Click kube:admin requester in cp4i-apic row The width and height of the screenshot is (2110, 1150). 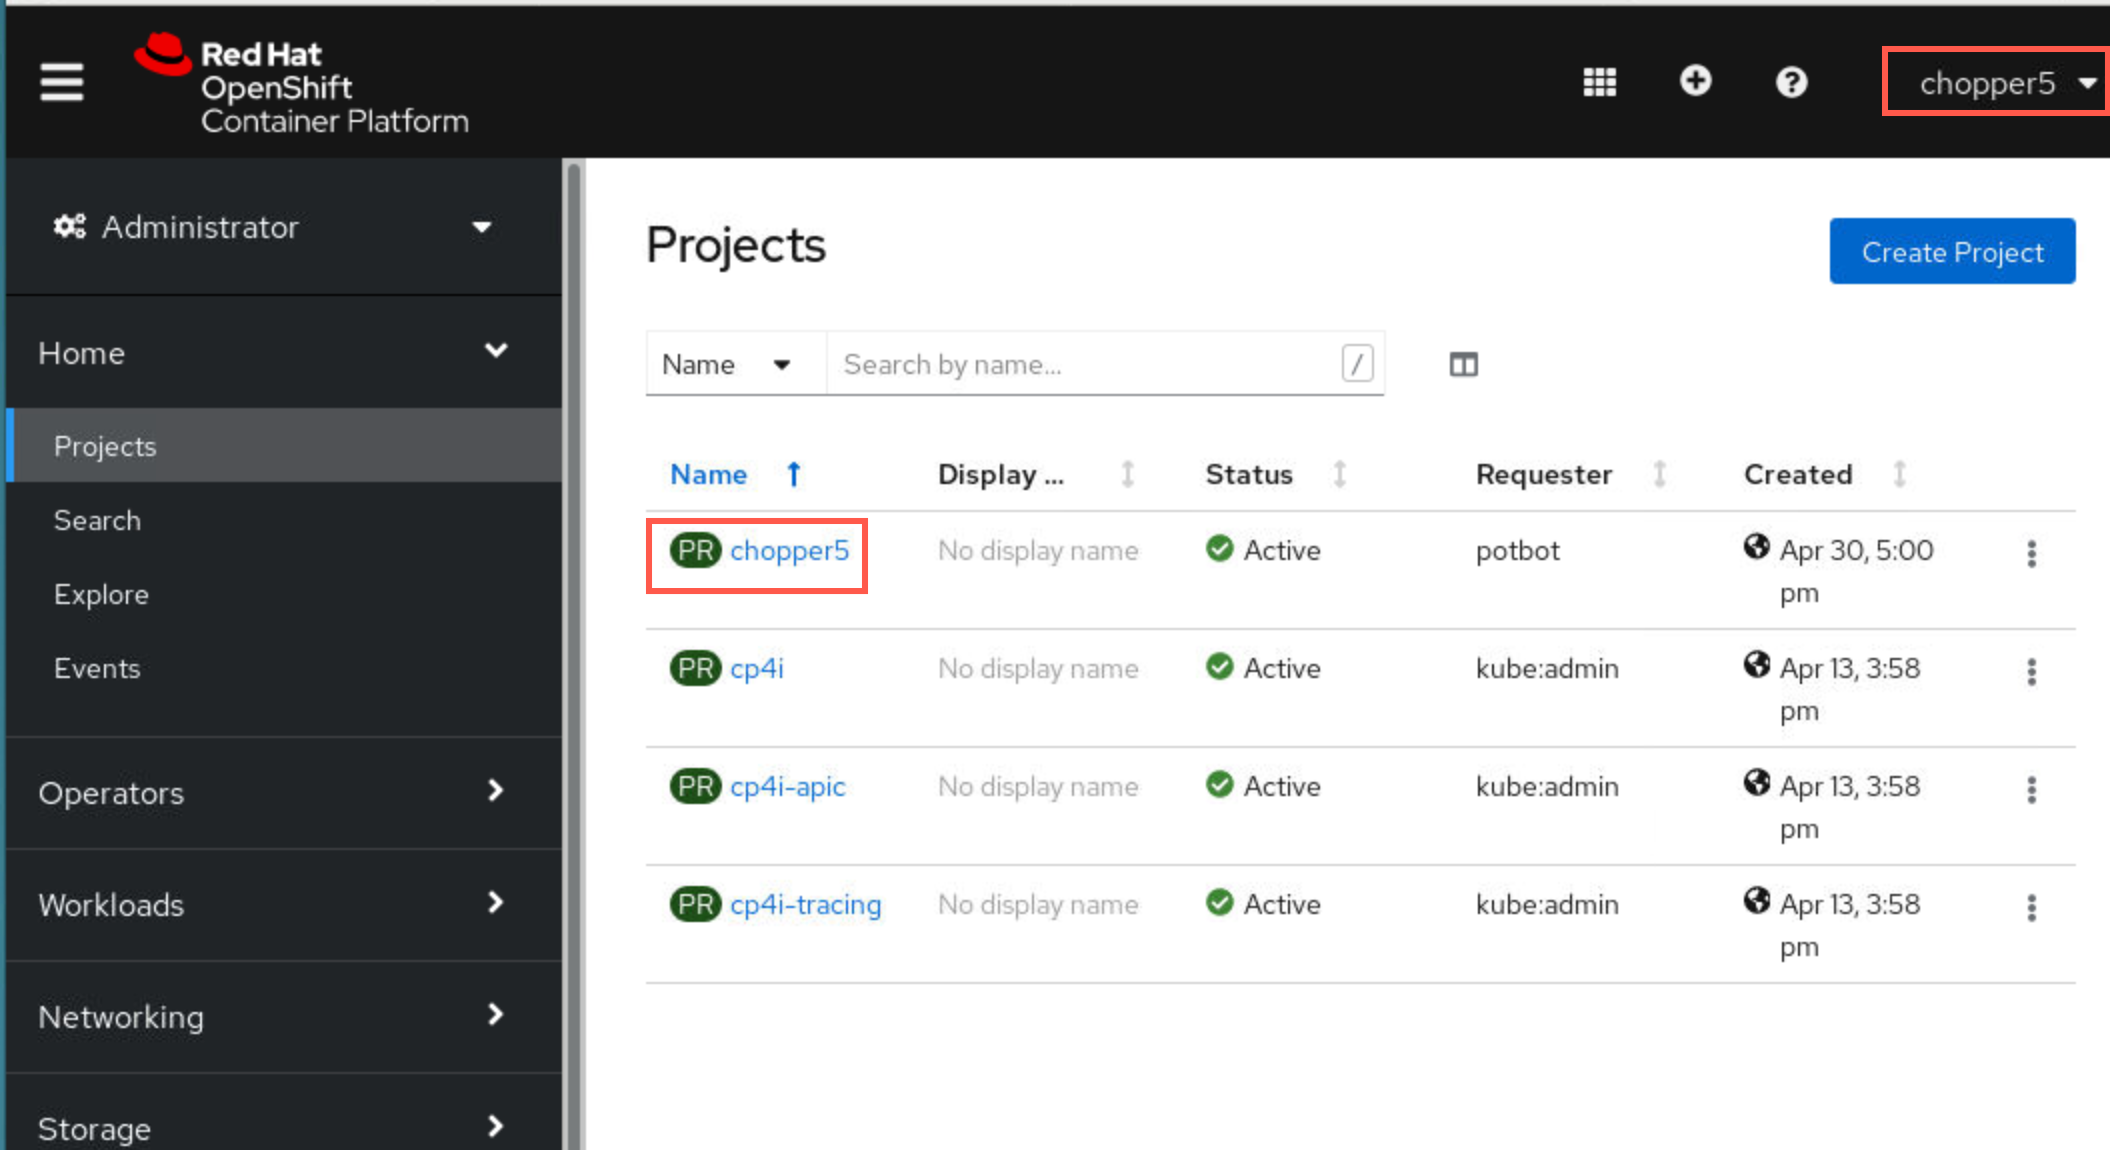1547,786
